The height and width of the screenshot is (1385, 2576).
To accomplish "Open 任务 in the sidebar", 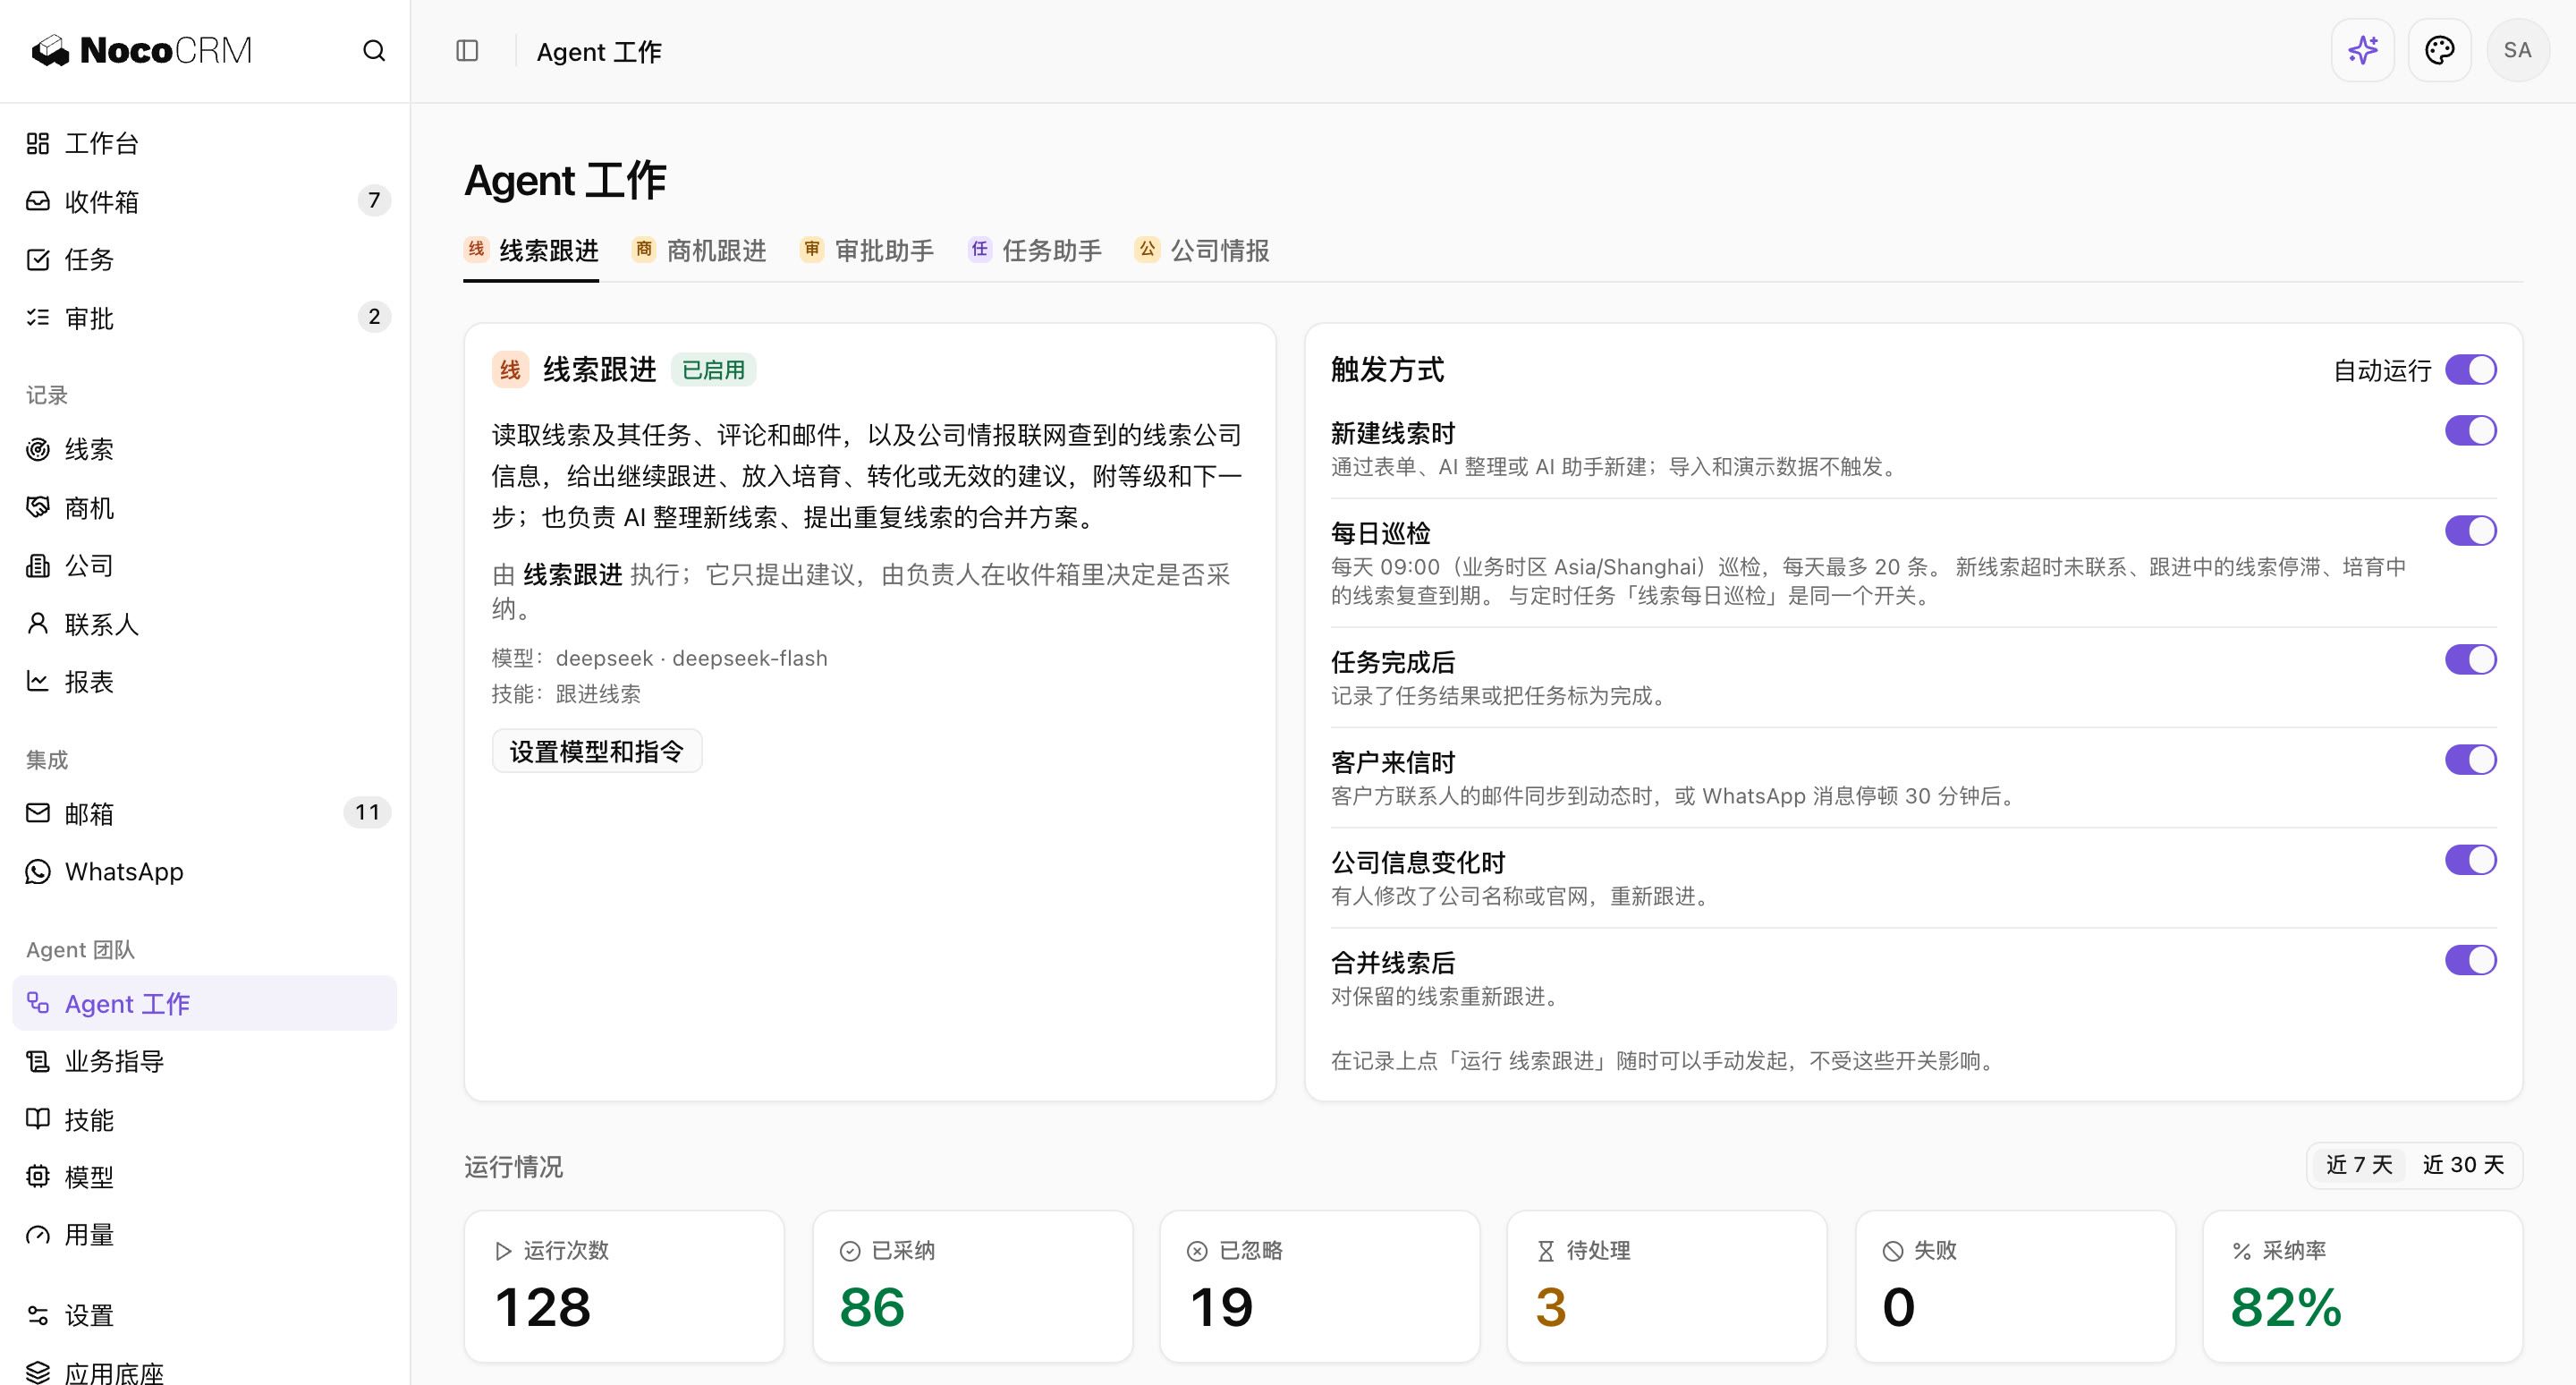I will tap(204, 260).
